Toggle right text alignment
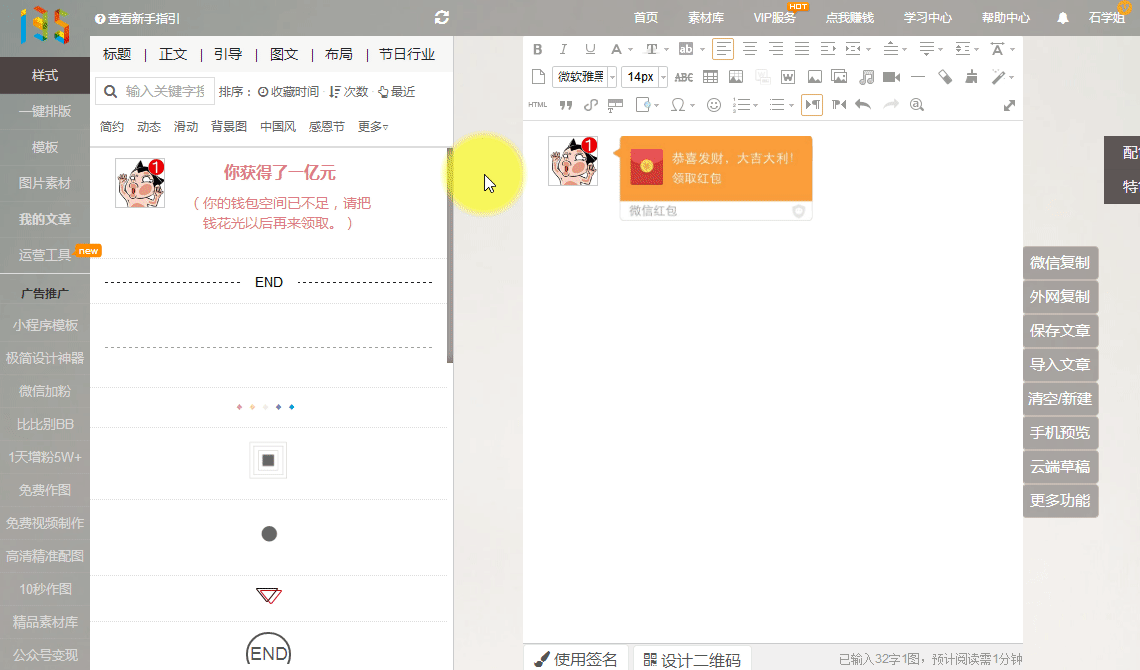Screen dimensions: 1140x670 (776, 49)
